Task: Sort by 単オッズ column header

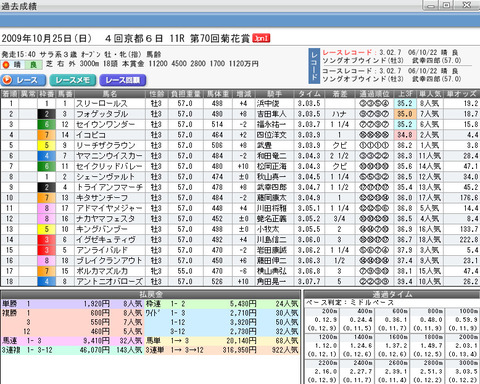Action: click(461, 94)
